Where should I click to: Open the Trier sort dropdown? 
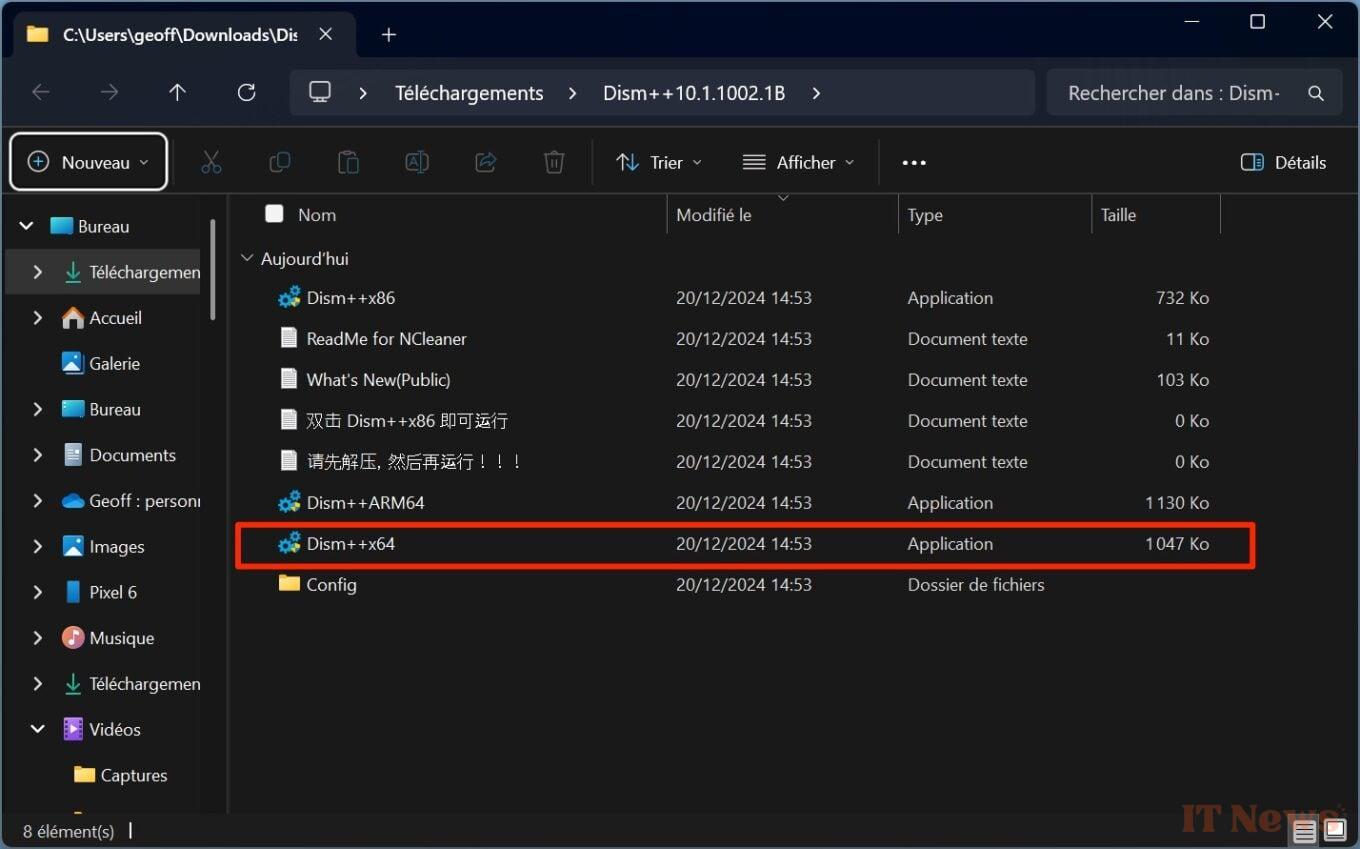[x=659, y=162]
